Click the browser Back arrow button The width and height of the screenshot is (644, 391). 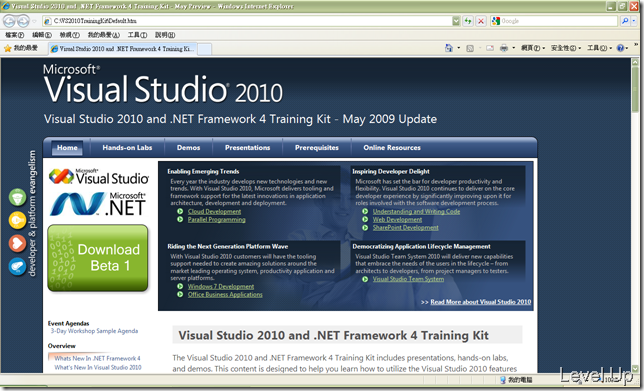tap(9, 21)
